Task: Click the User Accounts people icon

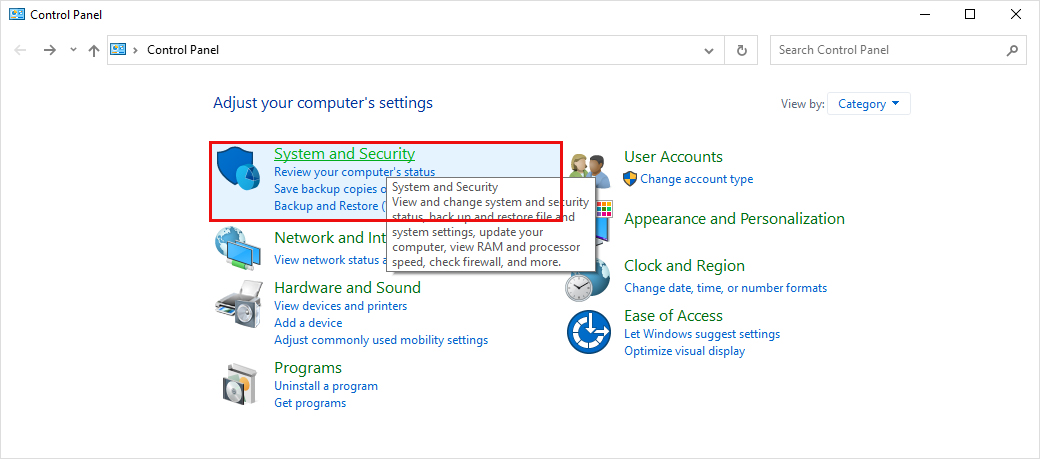Action: (x=589, y=170)
